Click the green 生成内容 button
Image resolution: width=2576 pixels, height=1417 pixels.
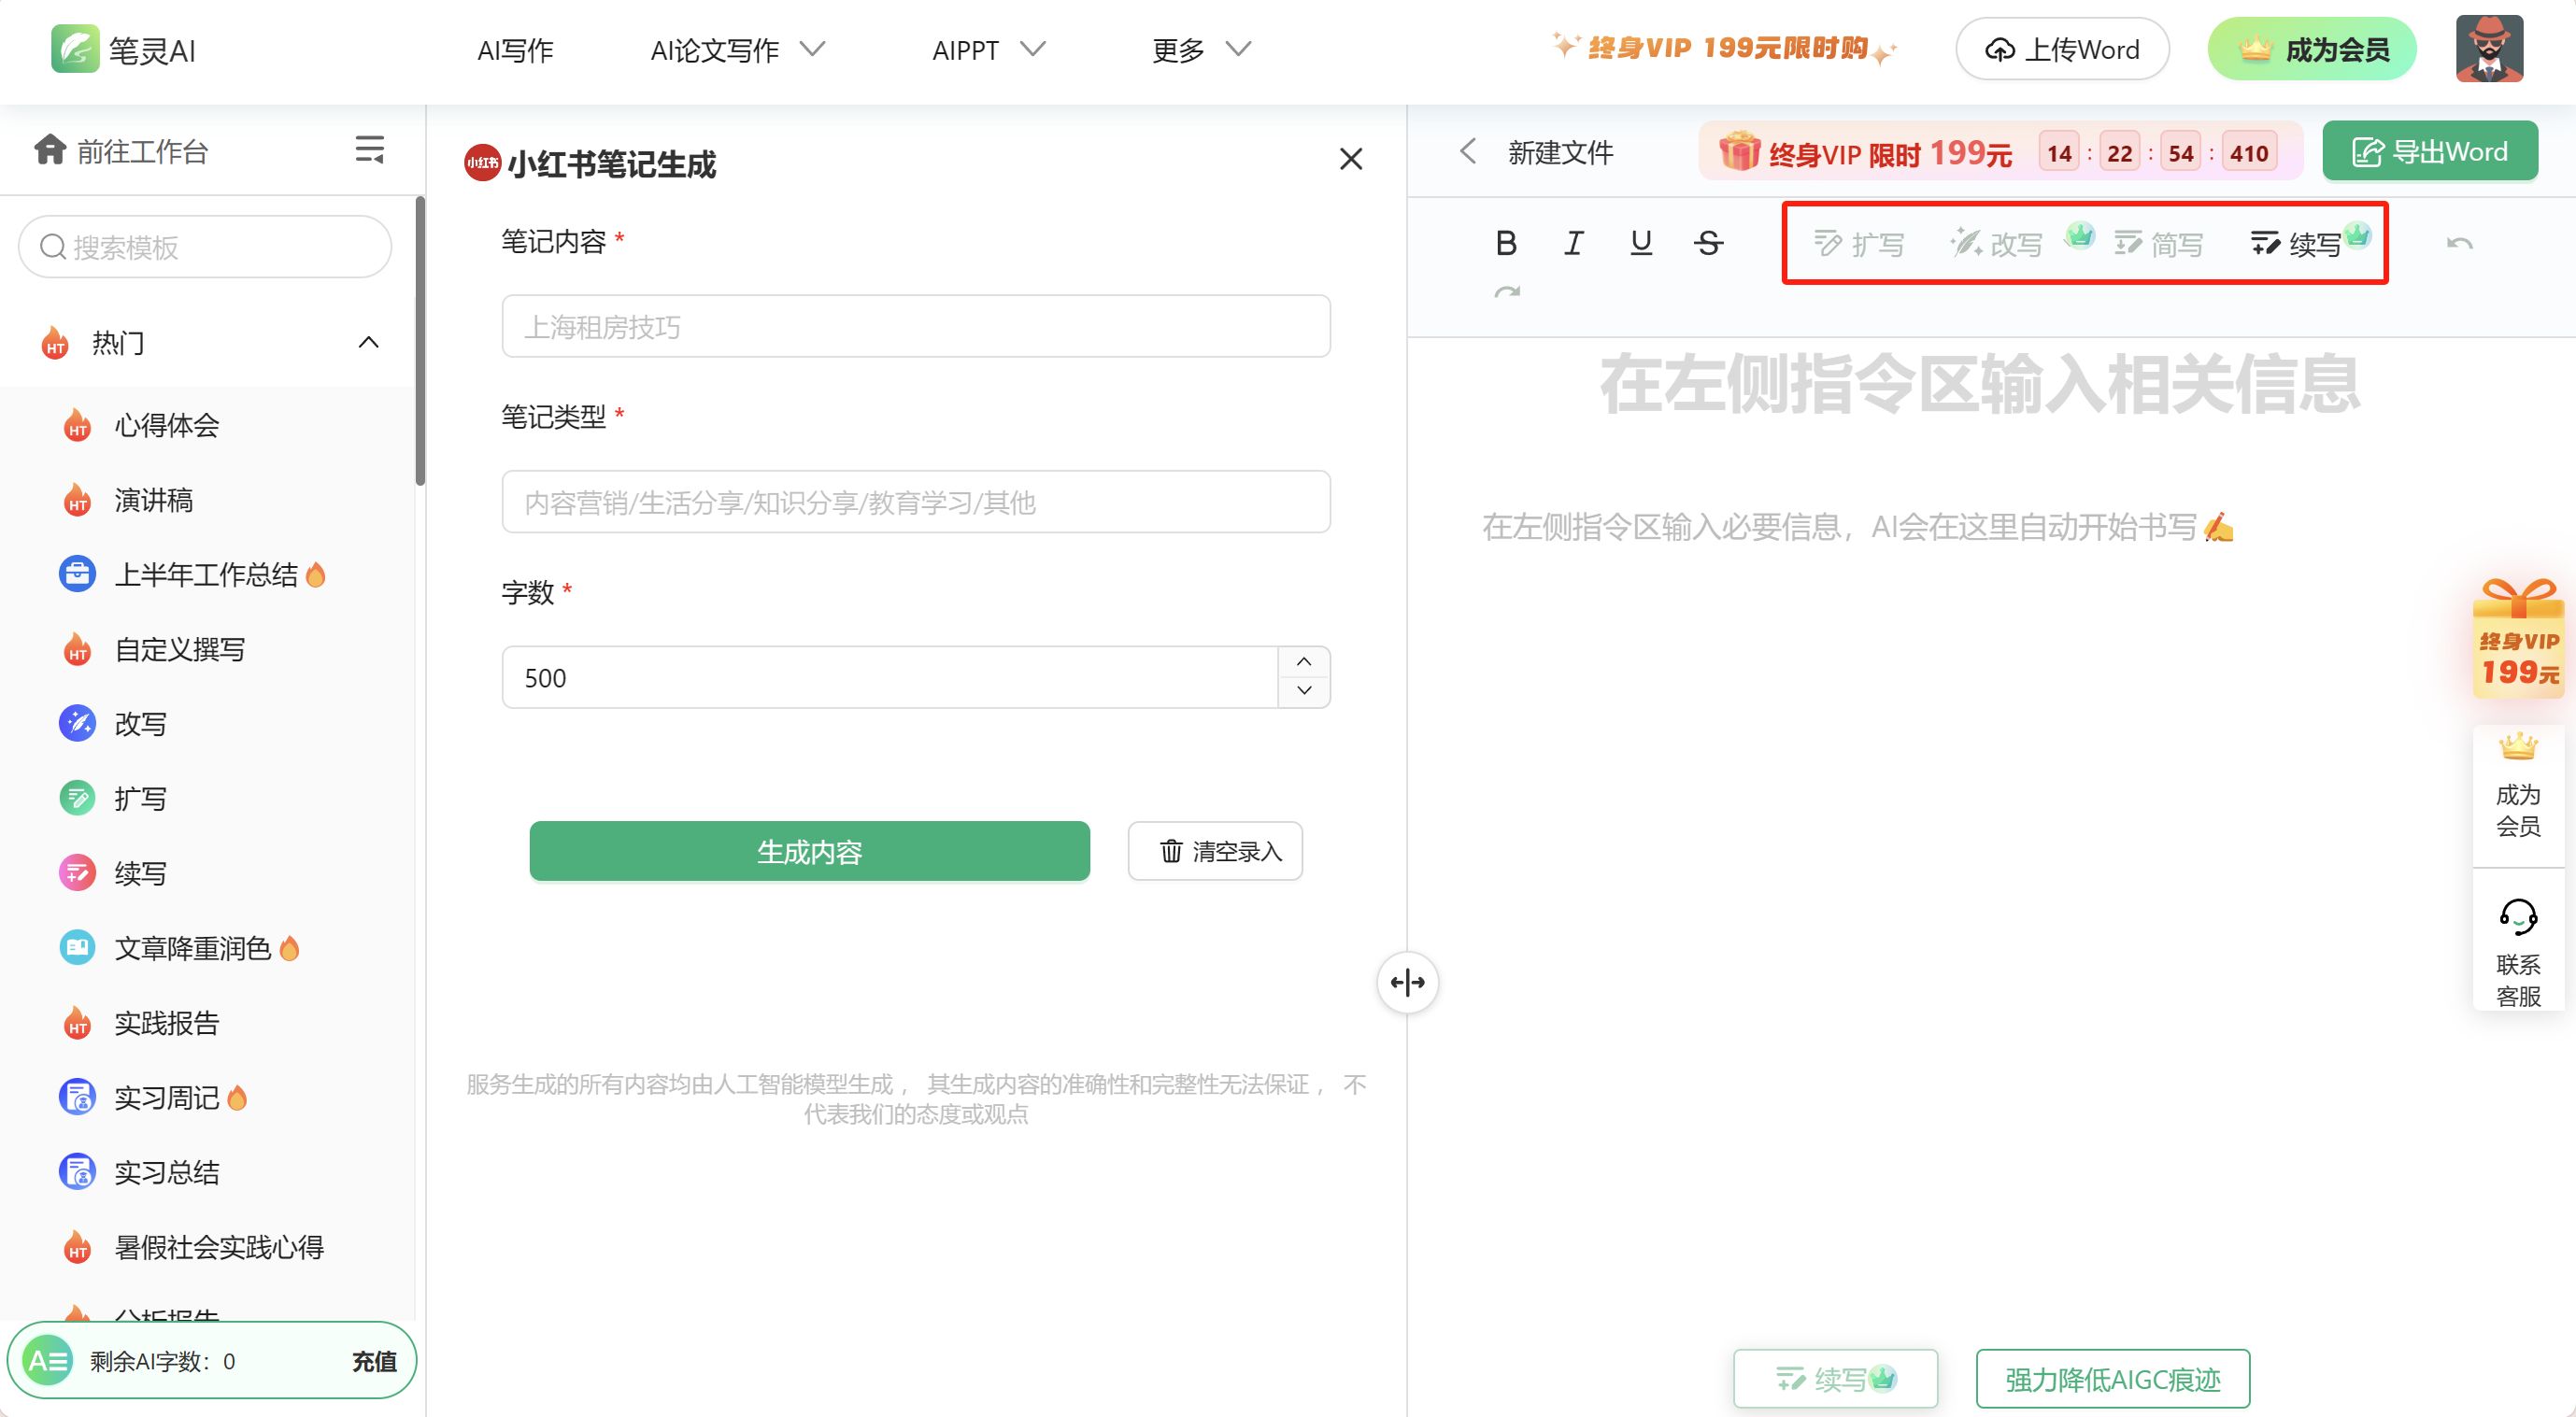809,851
